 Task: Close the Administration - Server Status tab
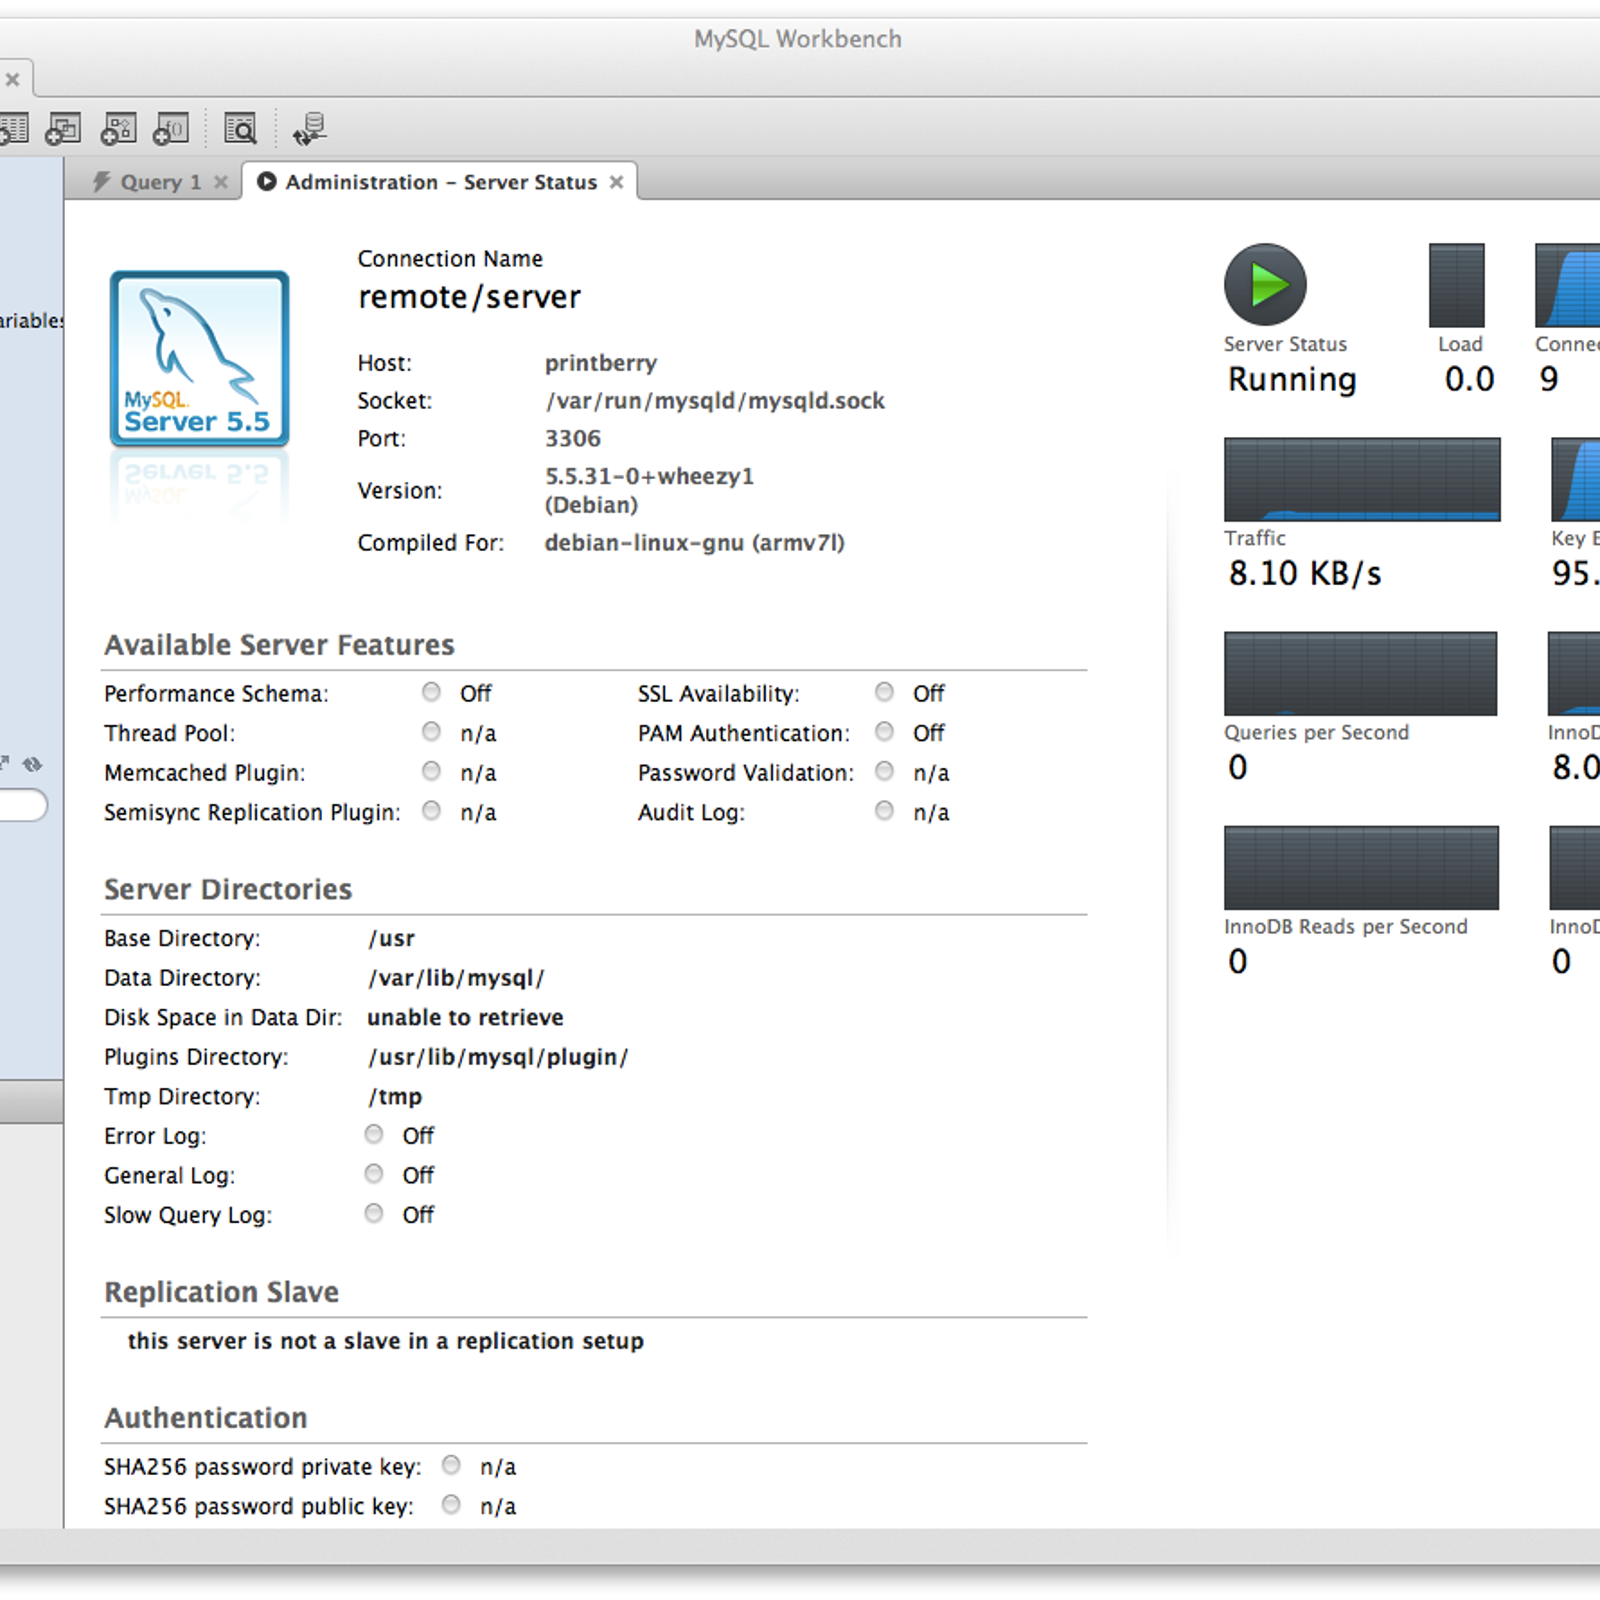coord(616,182)
